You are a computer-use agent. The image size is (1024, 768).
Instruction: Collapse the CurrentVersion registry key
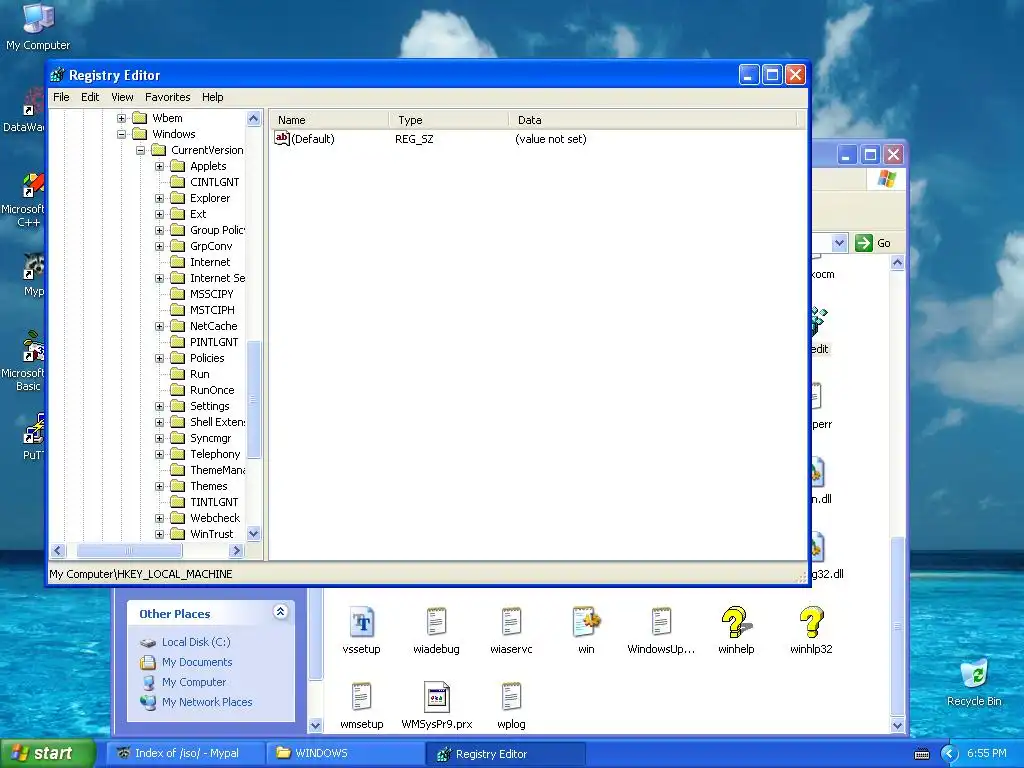coord(140,150)
